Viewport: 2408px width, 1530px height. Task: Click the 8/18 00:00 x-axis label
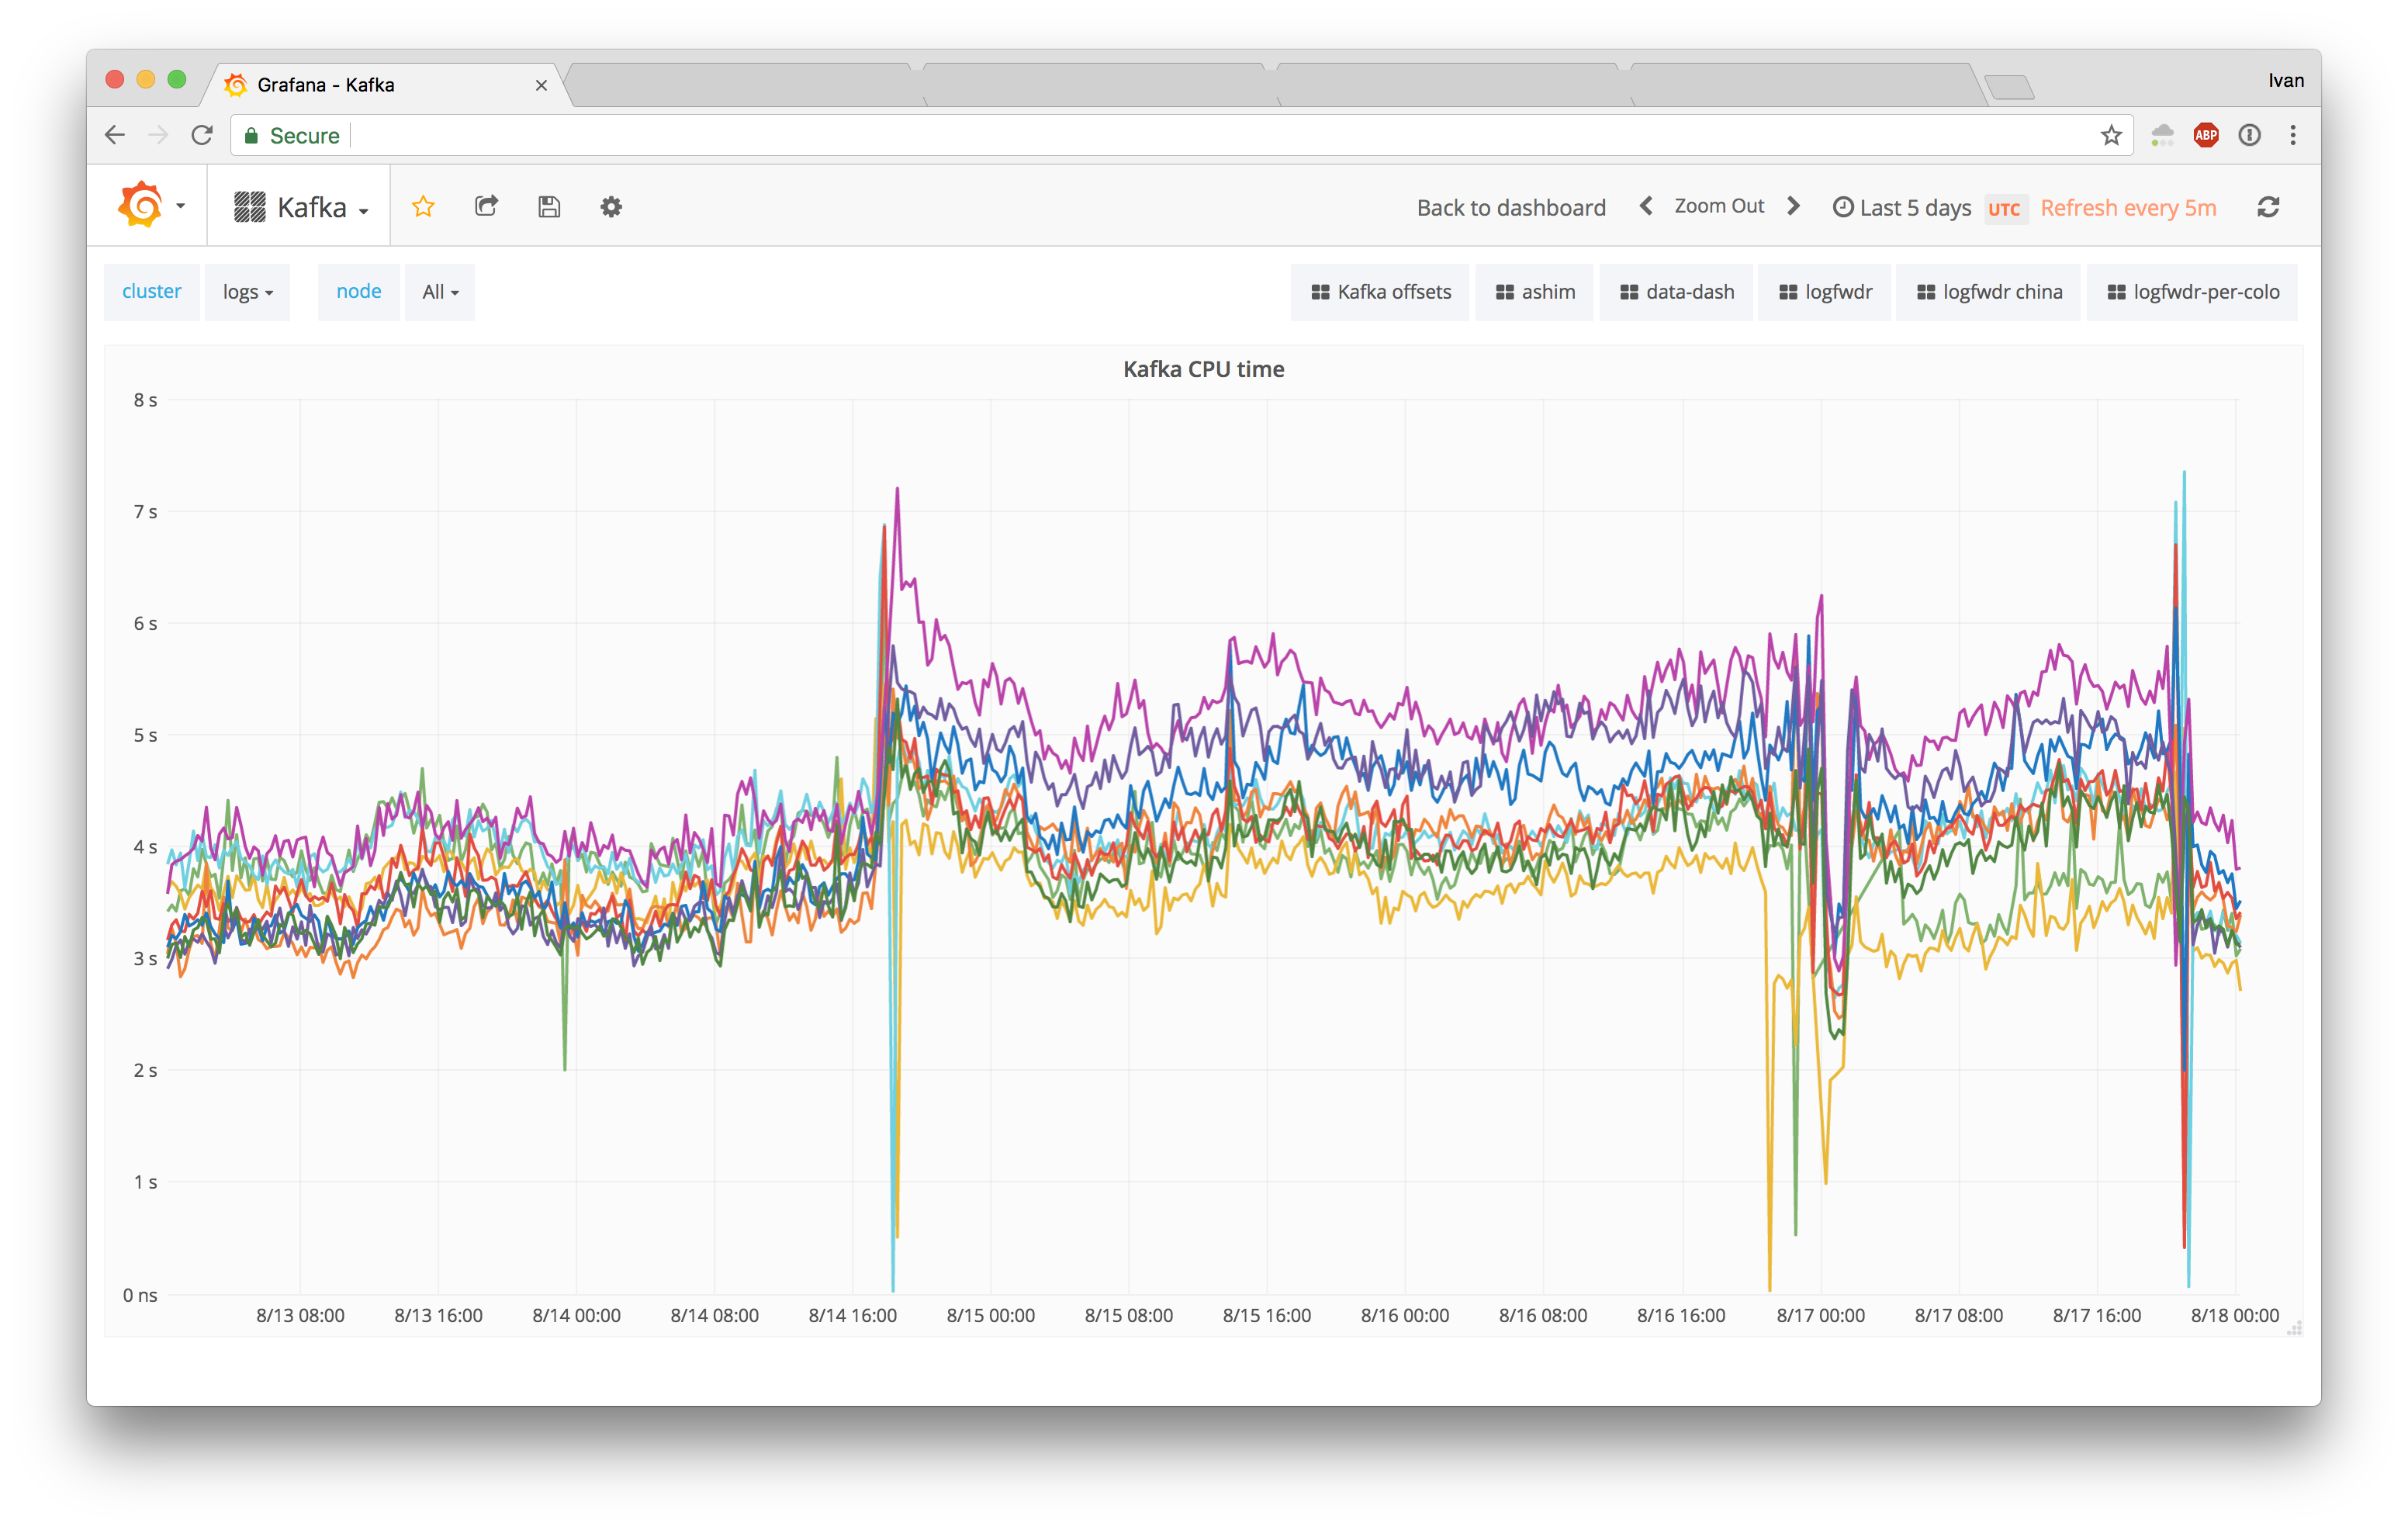point(2235,1315)
